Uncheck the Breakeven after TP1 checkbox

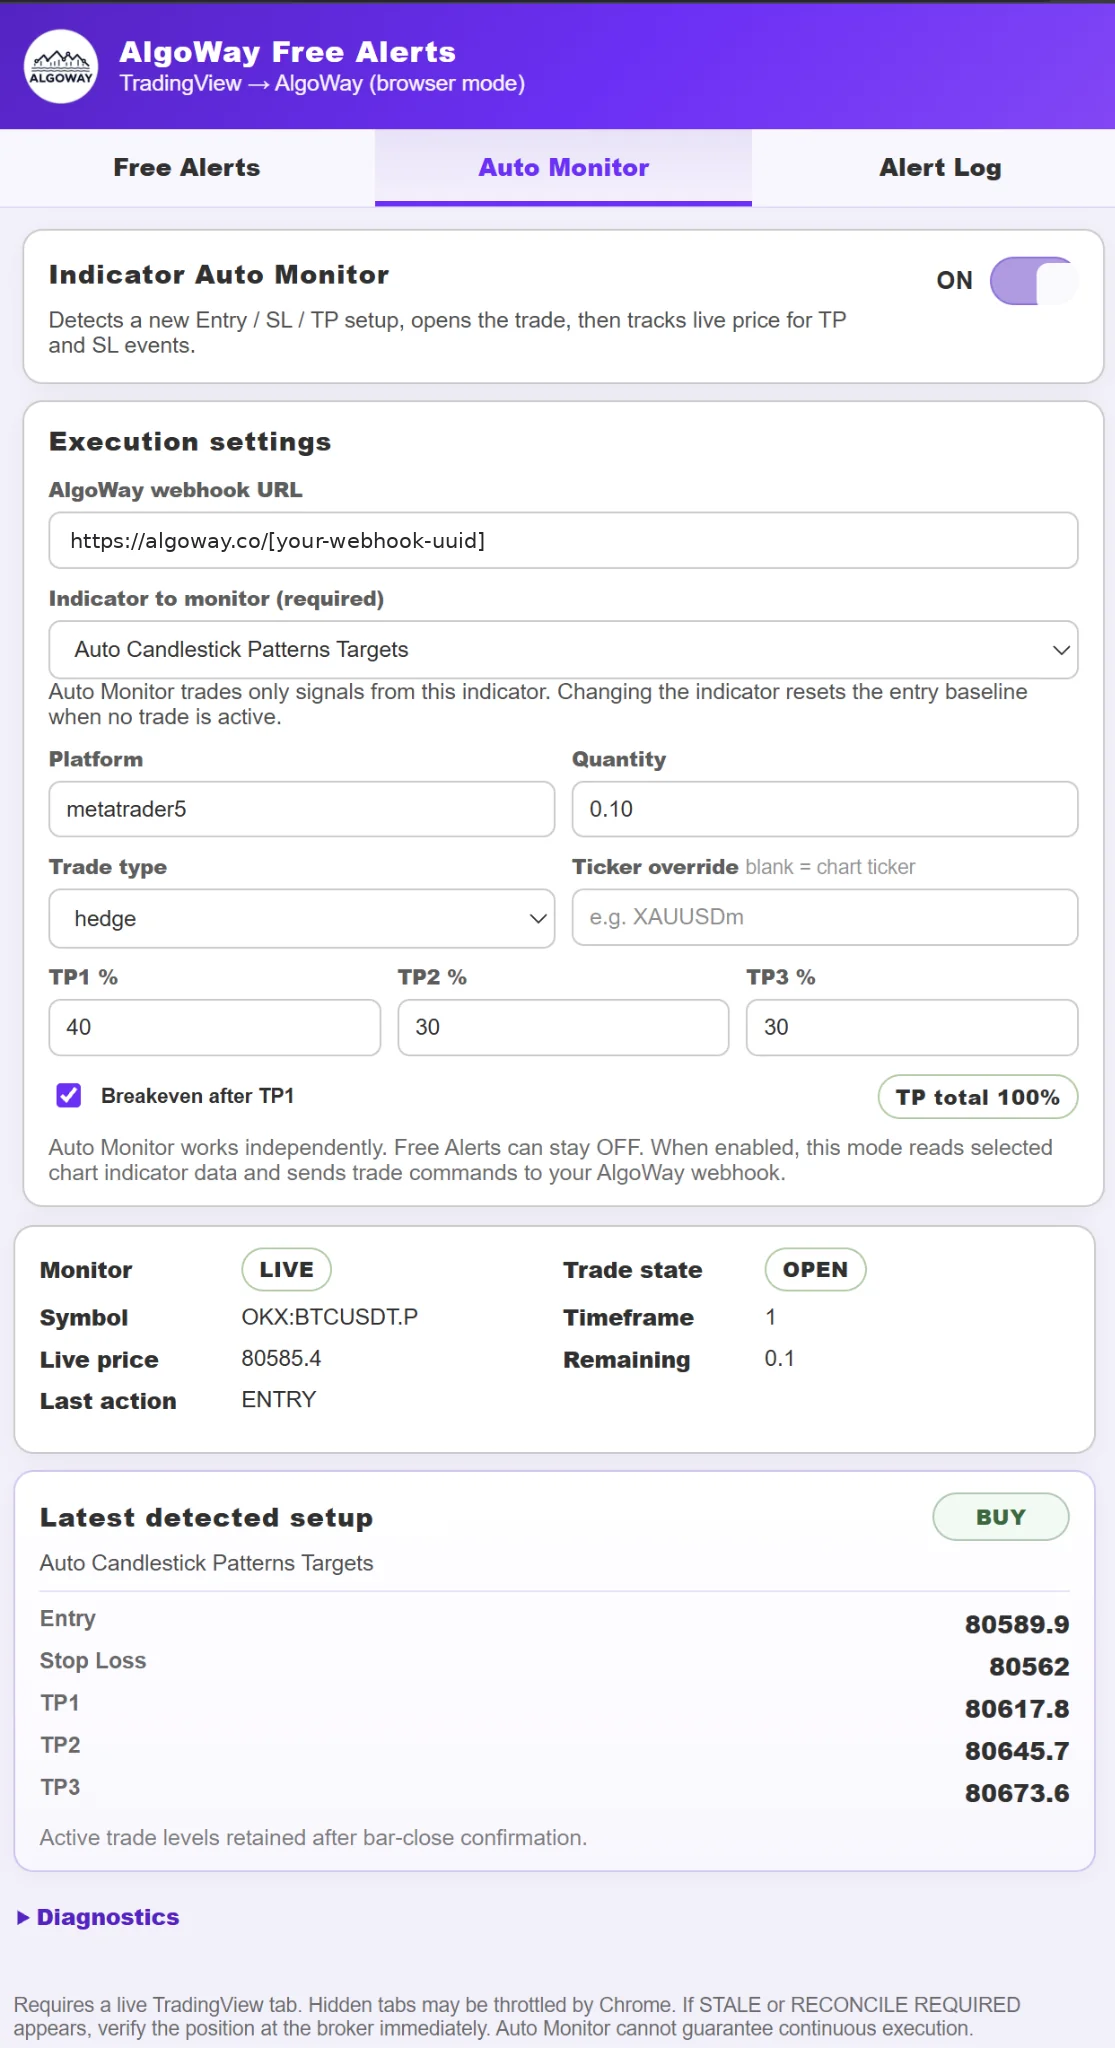(x=69, y=1096)
